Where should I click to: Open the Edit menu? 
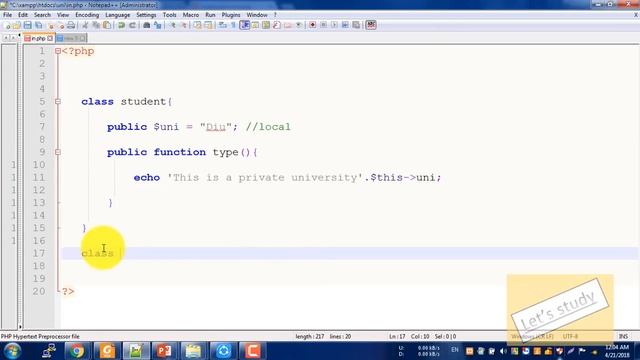(x=23, y=15)
